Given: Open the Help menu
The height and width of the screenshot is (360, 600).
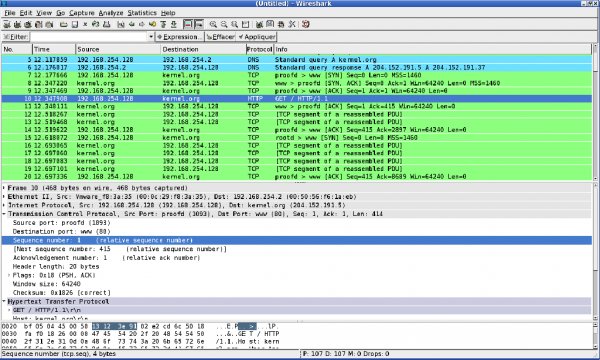Looking at the screenshot, I should (x=168, y=13).
